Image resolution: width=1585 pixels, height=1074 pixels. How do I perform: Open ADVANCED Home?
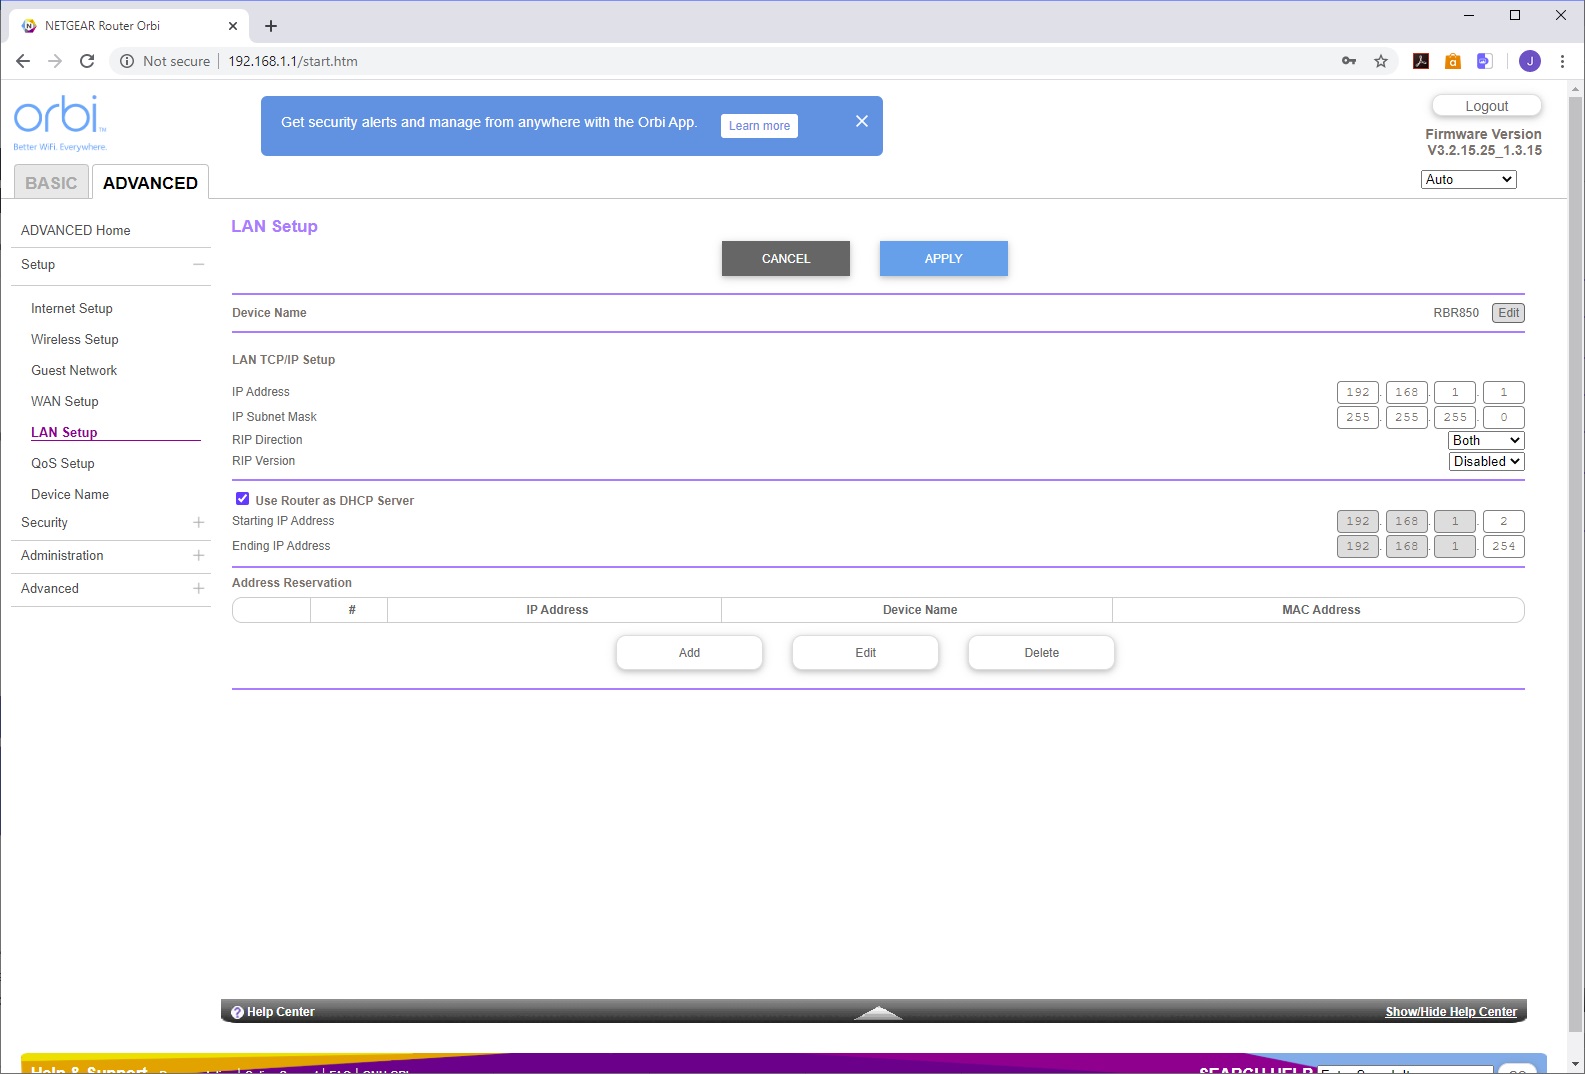coord(76,230)
